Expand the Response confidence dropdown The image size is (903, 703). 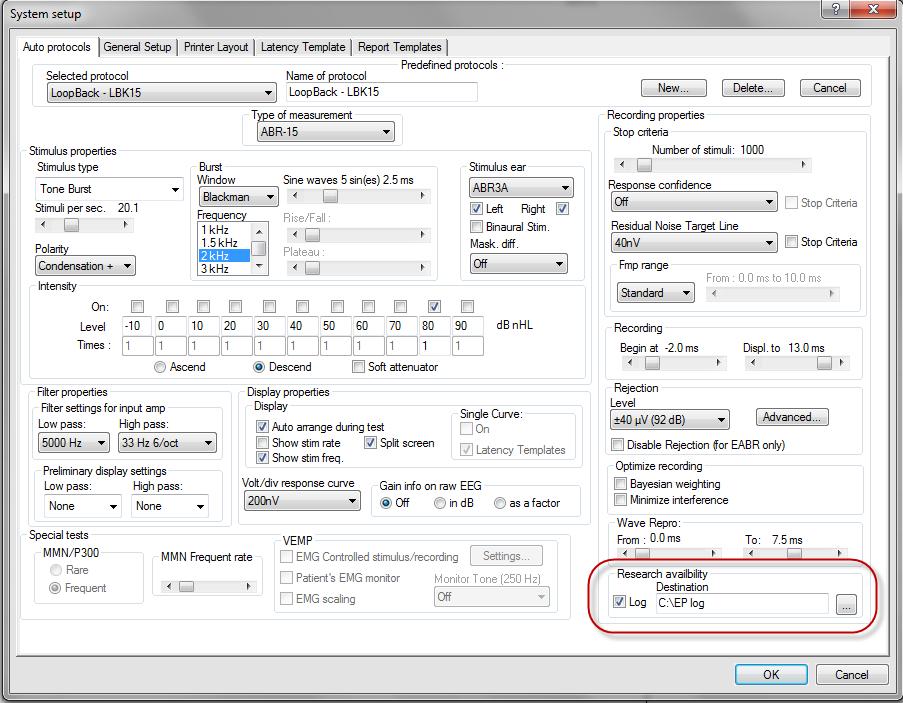coord(694,202)
